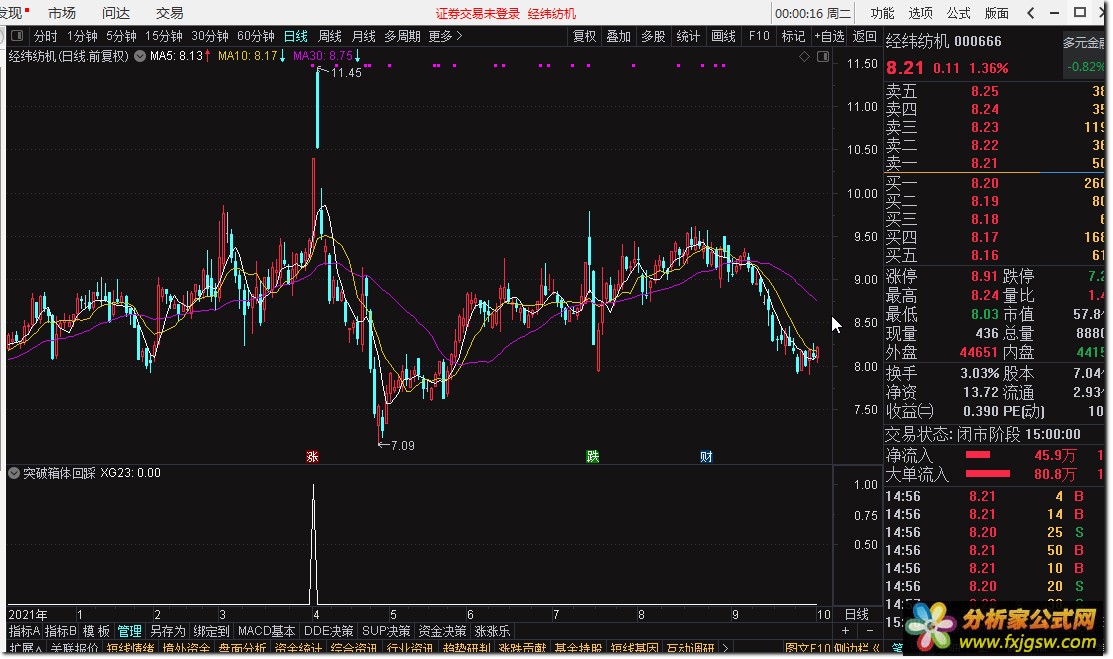The height and width of the screenshot is (659, 1113).
Task: Click the circled arrow next to 经纬纺机 title
Action: click(x=140, y=55)
